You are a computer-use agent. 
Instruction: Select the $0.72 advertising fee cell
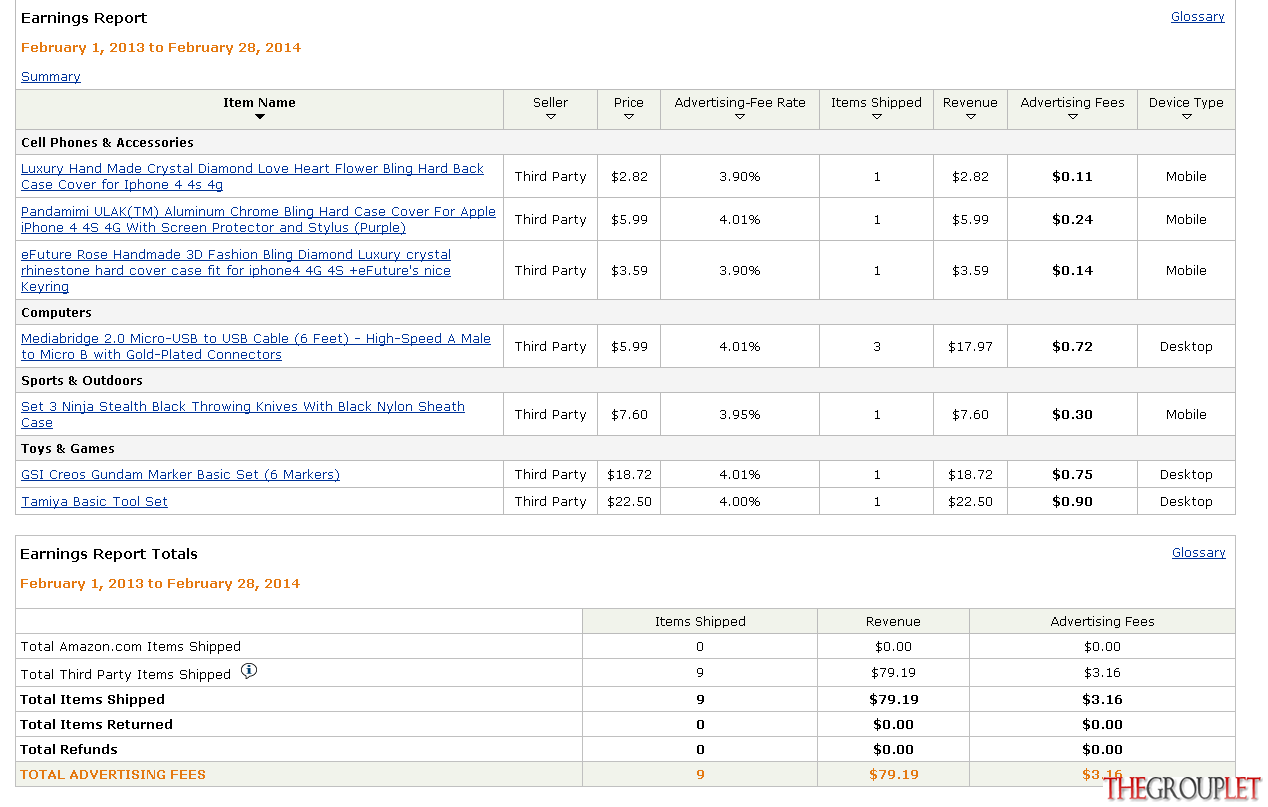pos(1072,347)
